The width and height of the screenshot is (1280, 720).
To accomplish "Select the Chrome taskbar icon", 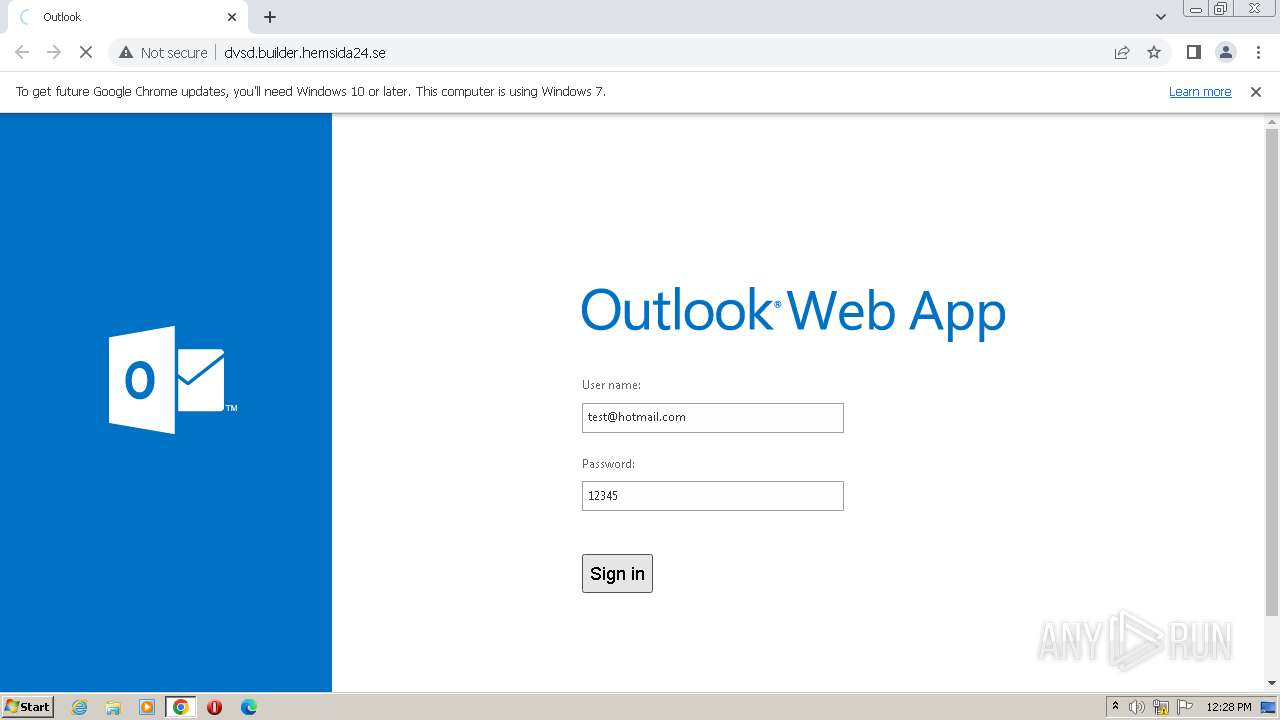I will pyautogui.click(x=181, y=707).
